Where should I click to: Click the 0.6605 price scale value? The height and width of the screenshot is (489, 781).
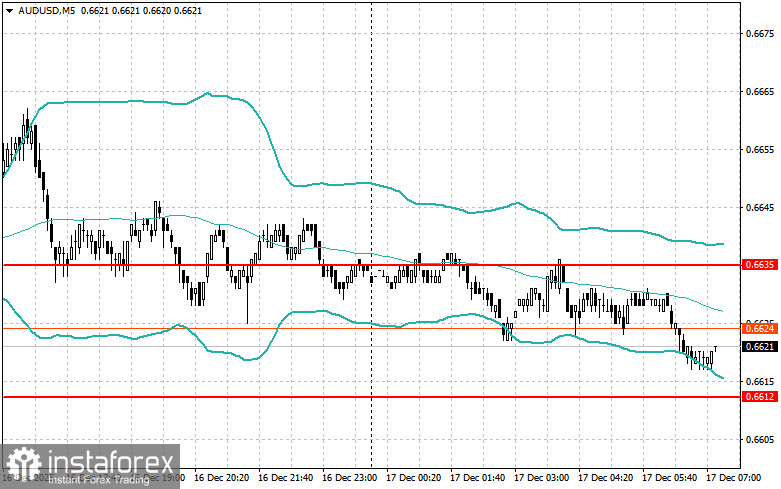(x=760, y=439)
